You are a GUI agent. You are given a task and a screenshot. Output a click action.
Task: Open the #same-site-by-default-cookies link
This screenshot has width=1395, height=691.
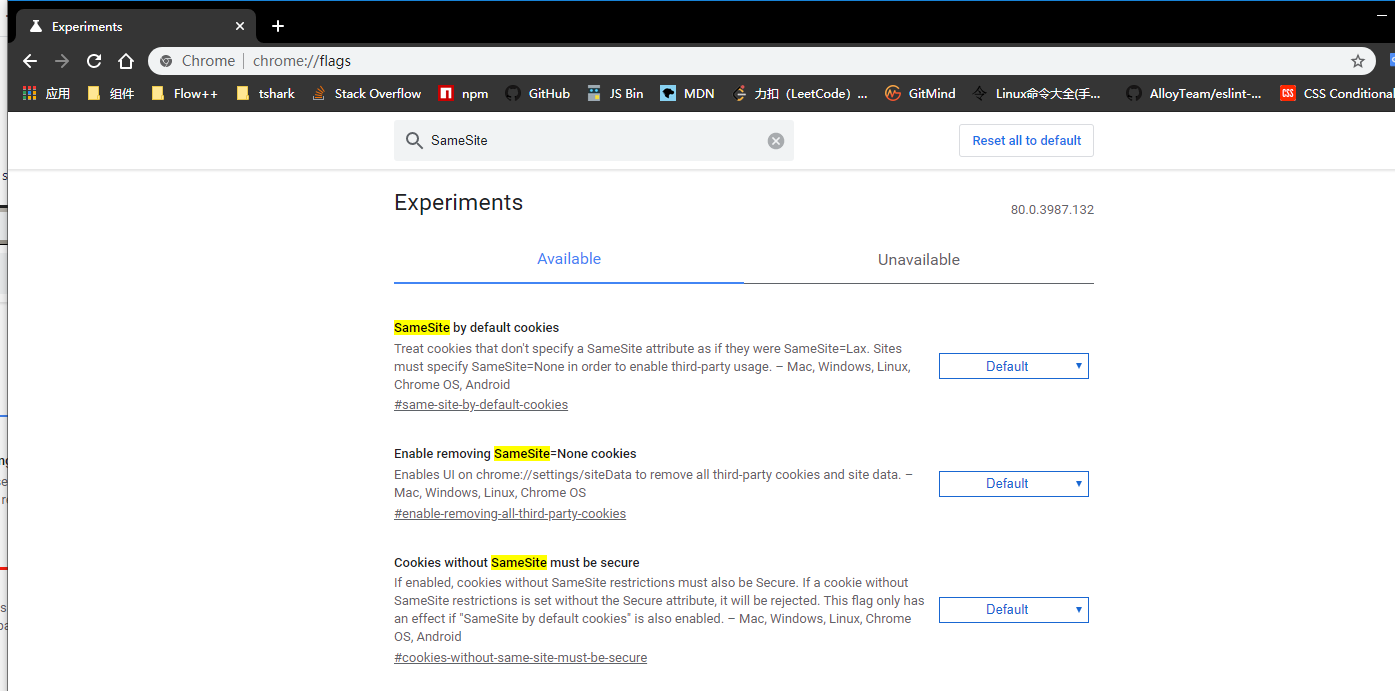[480, 404]
